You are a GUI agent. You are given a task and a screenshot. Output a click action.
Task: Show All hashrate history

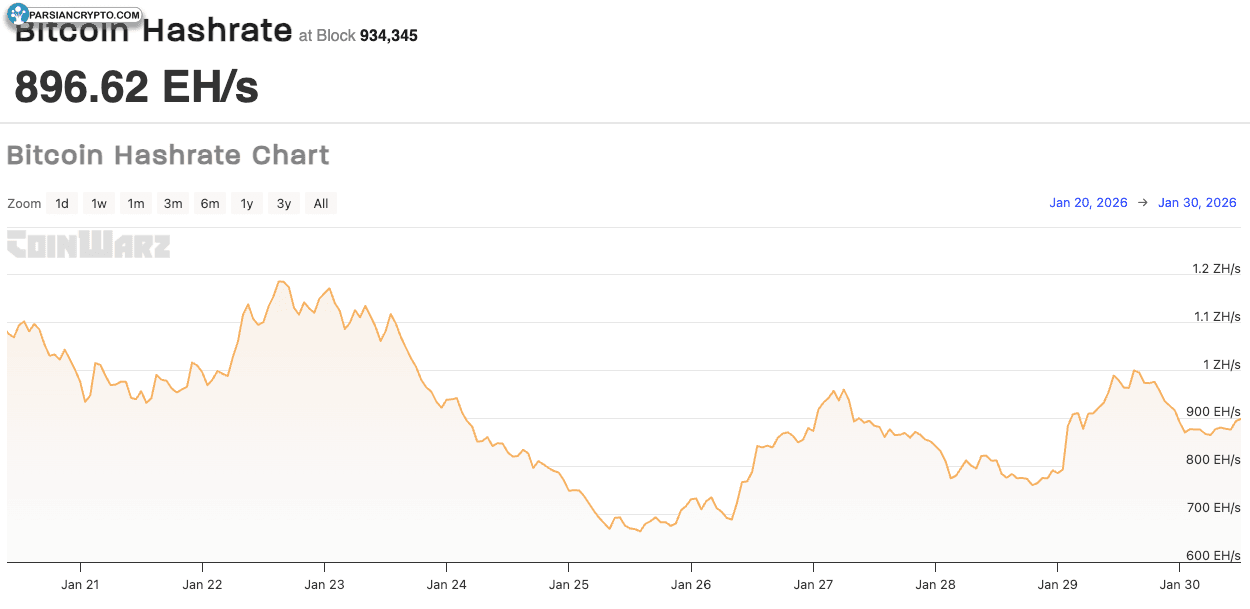(321, 204)
